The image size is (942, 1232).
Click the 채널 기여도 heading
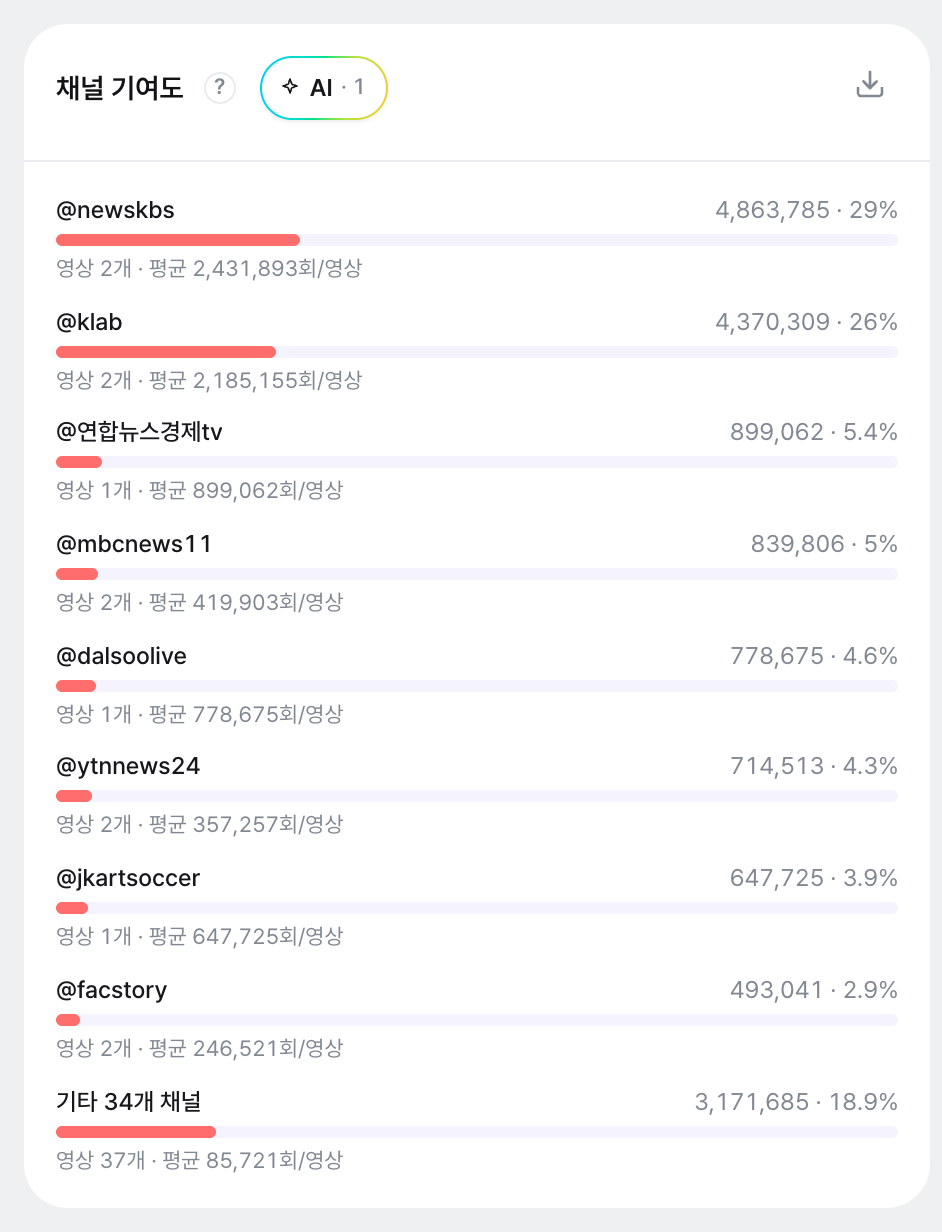pyautogui.click(x=120, y=88)
